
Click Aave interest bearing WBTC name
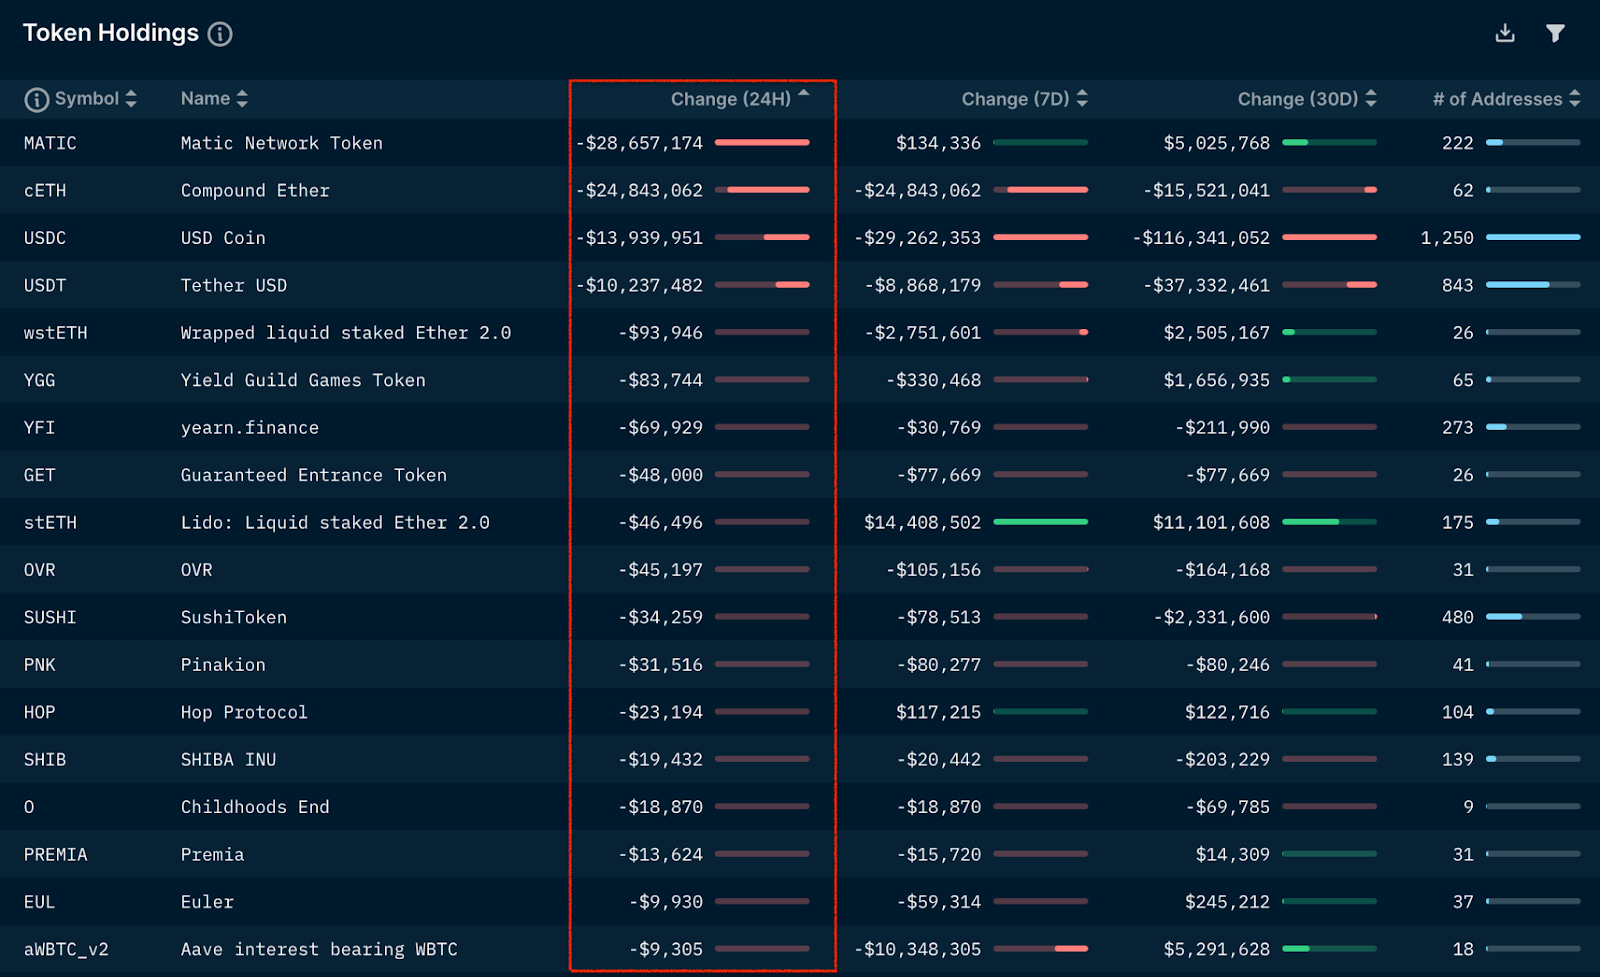(319, 950)
